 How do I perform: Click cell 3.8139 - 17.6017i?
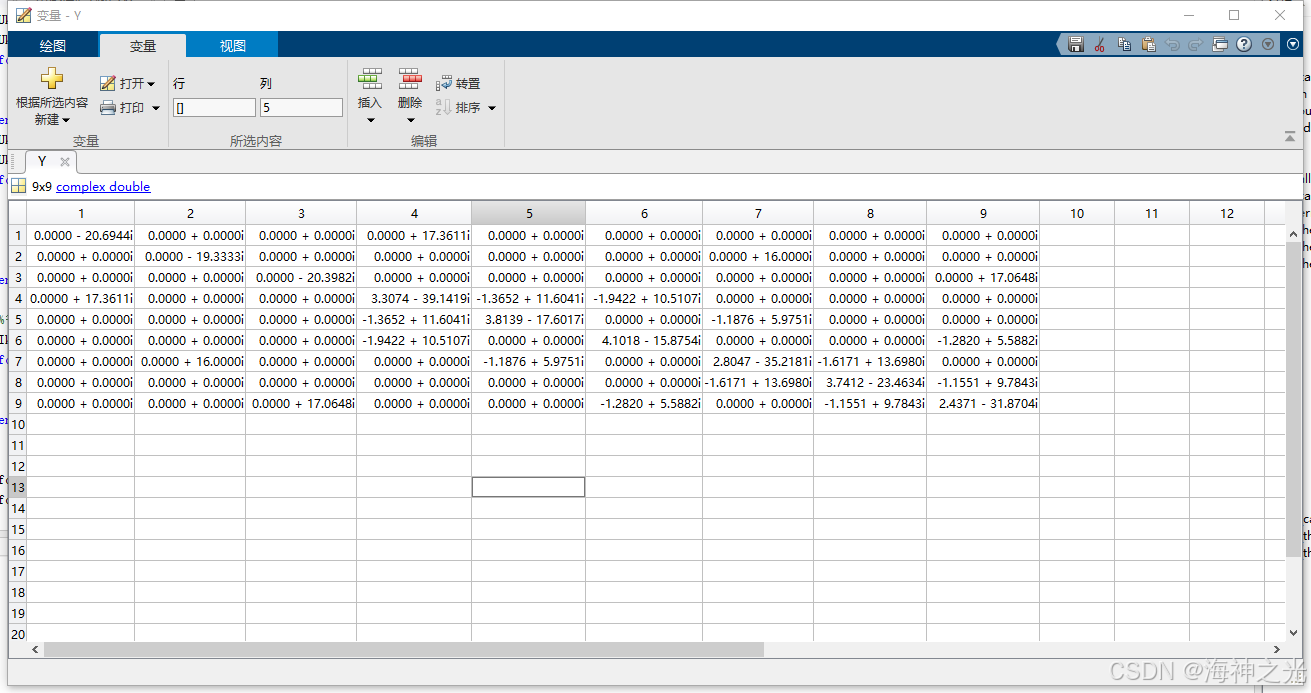point(529,319)
